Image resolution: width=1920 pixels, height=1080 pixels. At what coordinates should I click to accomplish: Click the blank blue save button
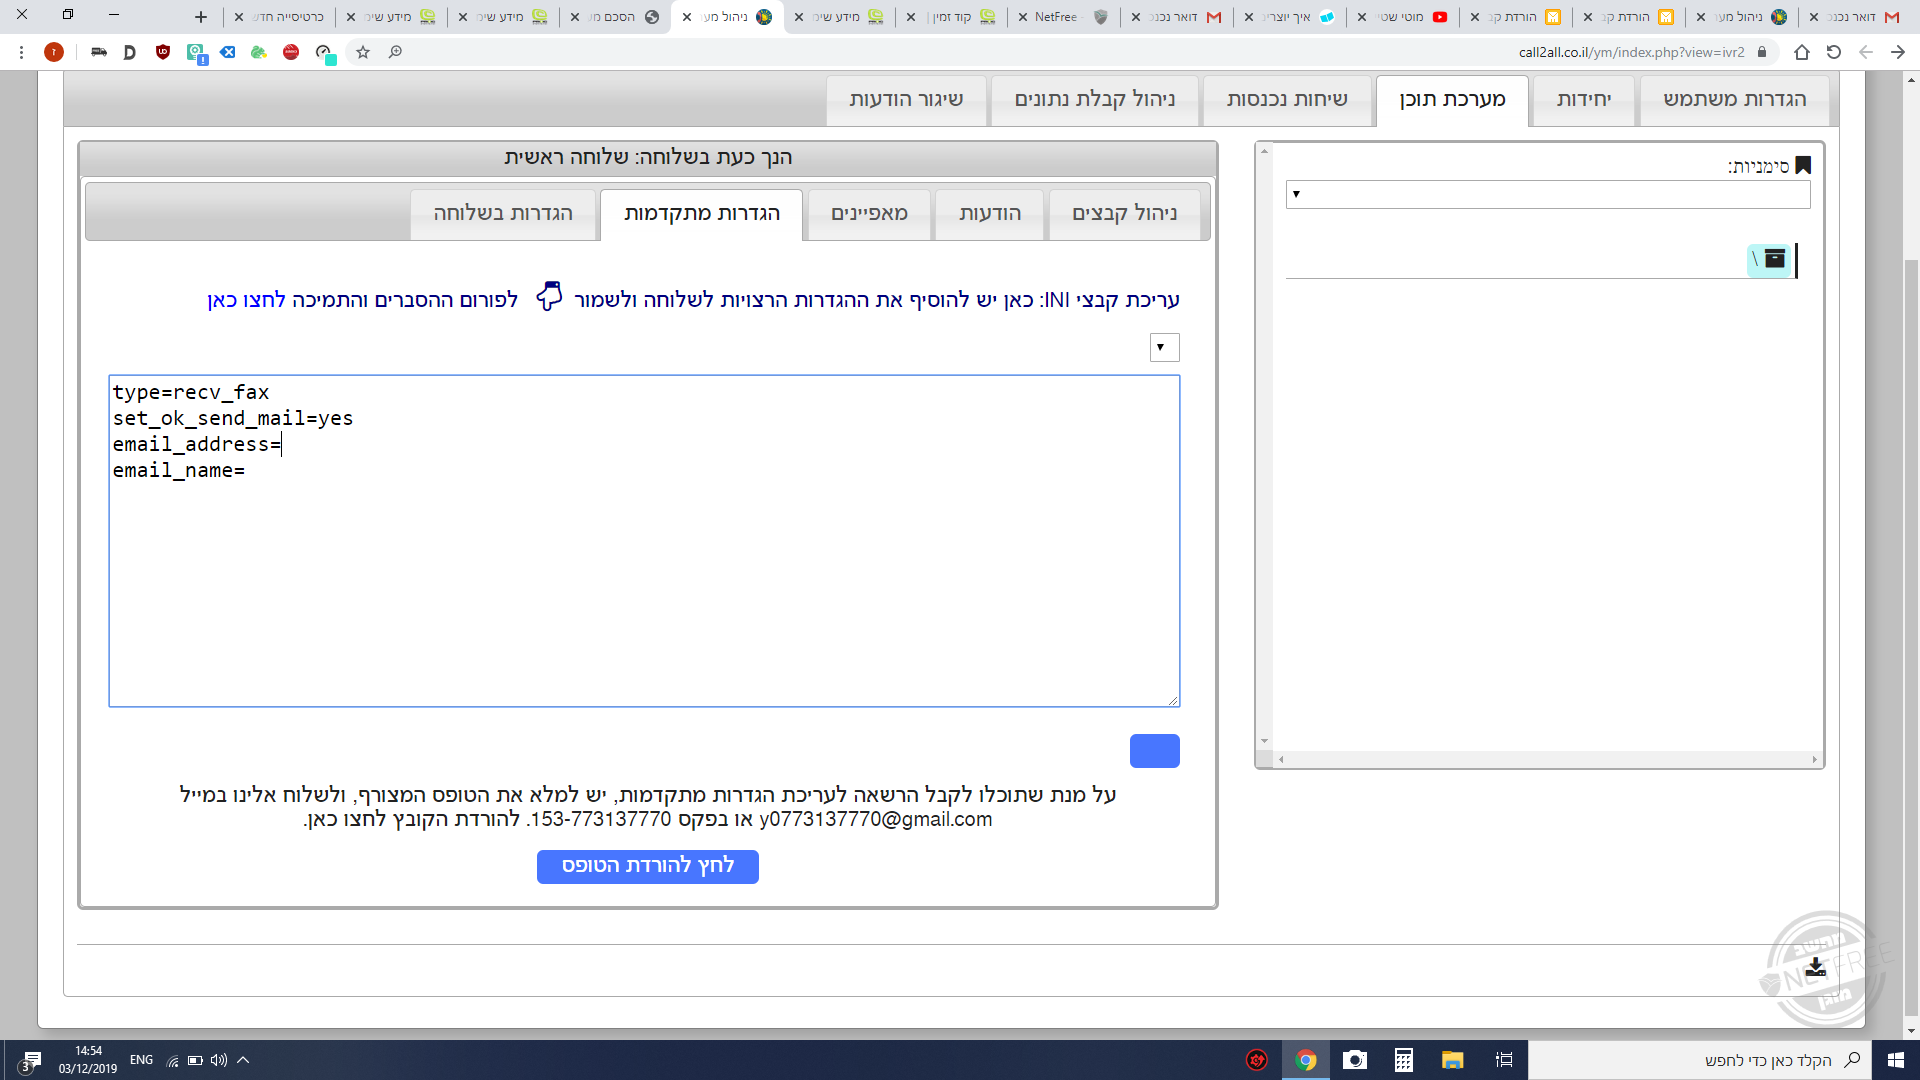1154,751
